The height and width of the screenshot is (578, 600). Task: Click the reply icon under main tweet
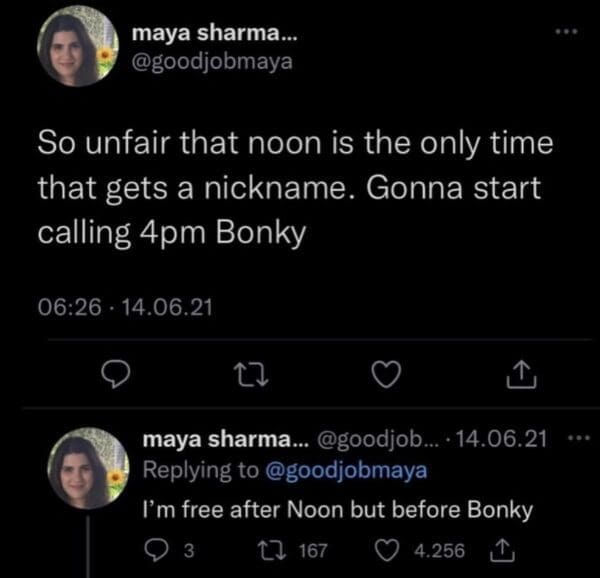pos(117,374)
